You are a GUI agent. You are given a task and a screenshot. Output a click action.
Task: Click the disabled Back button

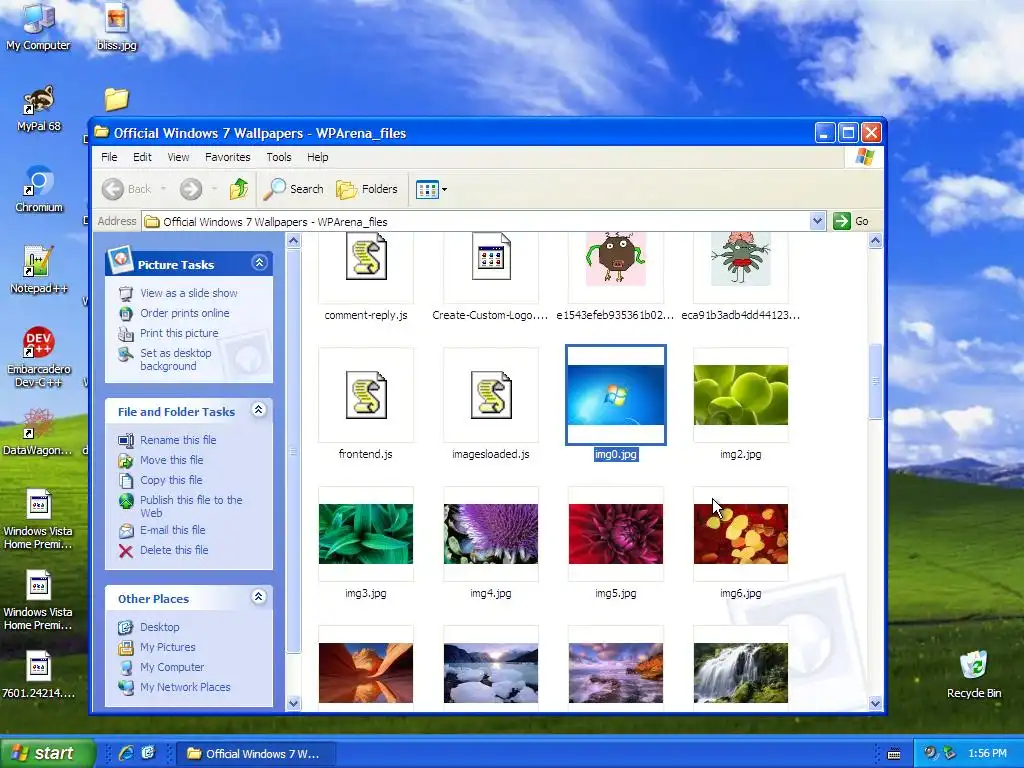[127, 189]
